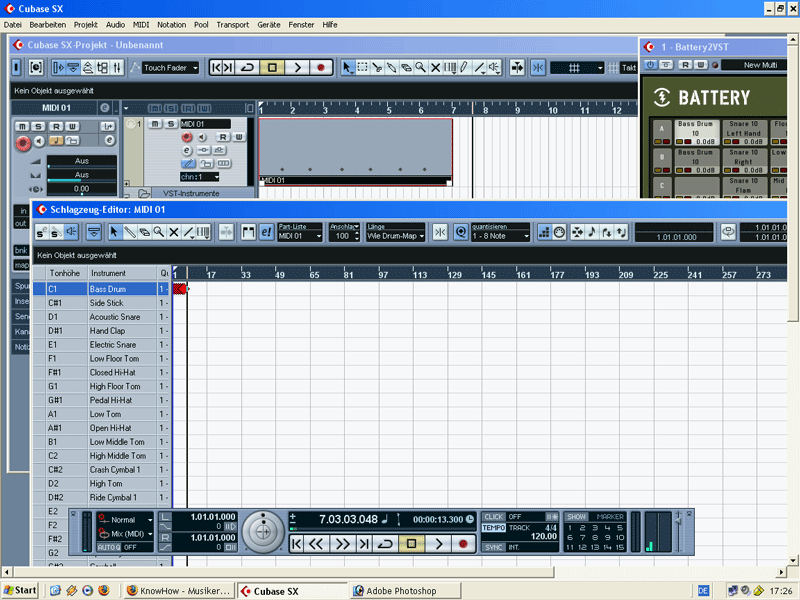
Task: Click the SHOW marker button in transport
Action: tap(577, 517)
